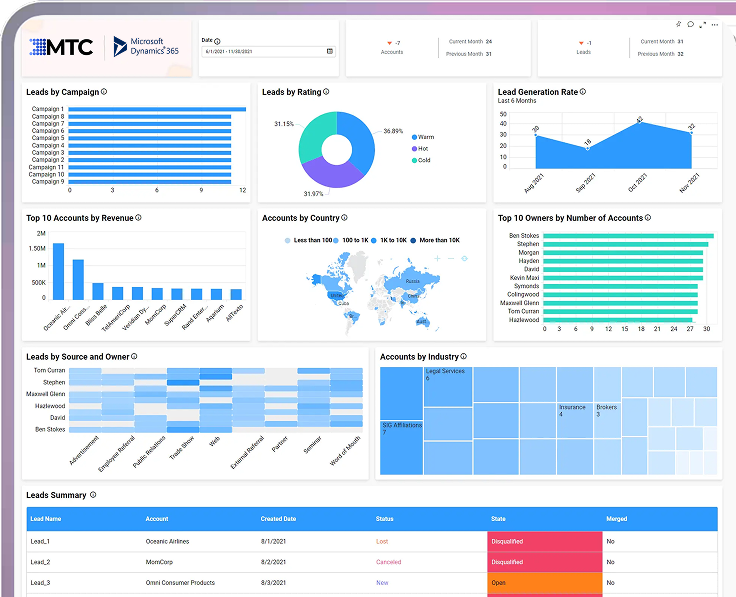Expand dashboard to fullscreen view
This screenshot has width=736, height=597.
[702, 24]
